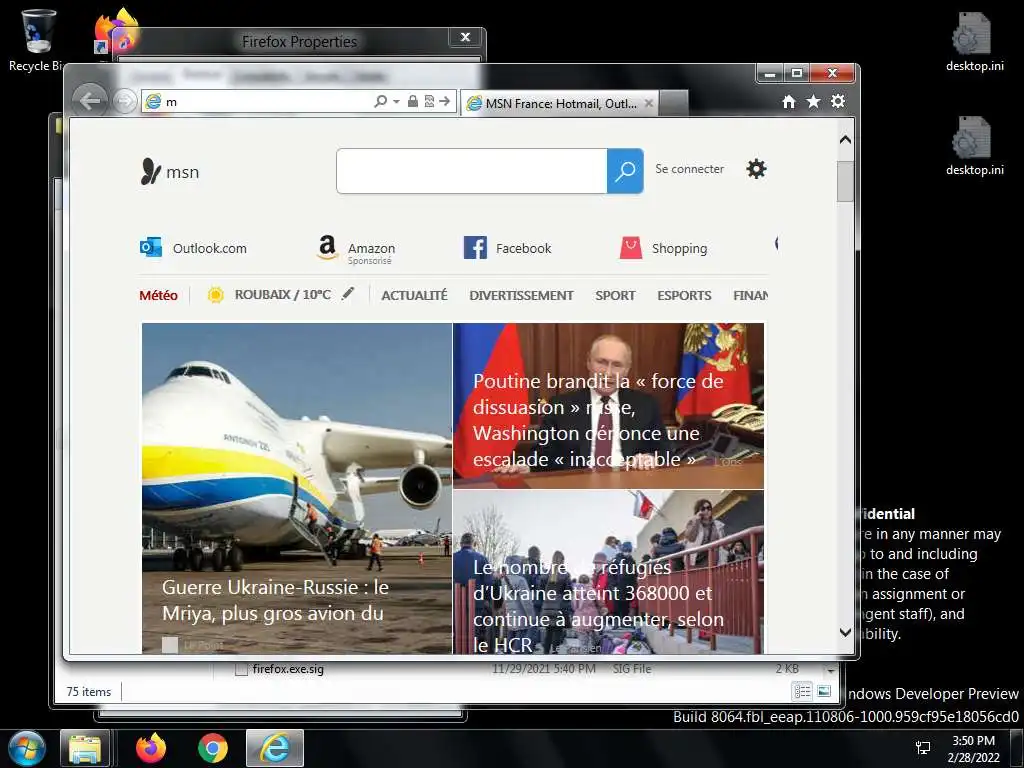Click the ROUBAIX / 10°C weather location

[283, 295]
